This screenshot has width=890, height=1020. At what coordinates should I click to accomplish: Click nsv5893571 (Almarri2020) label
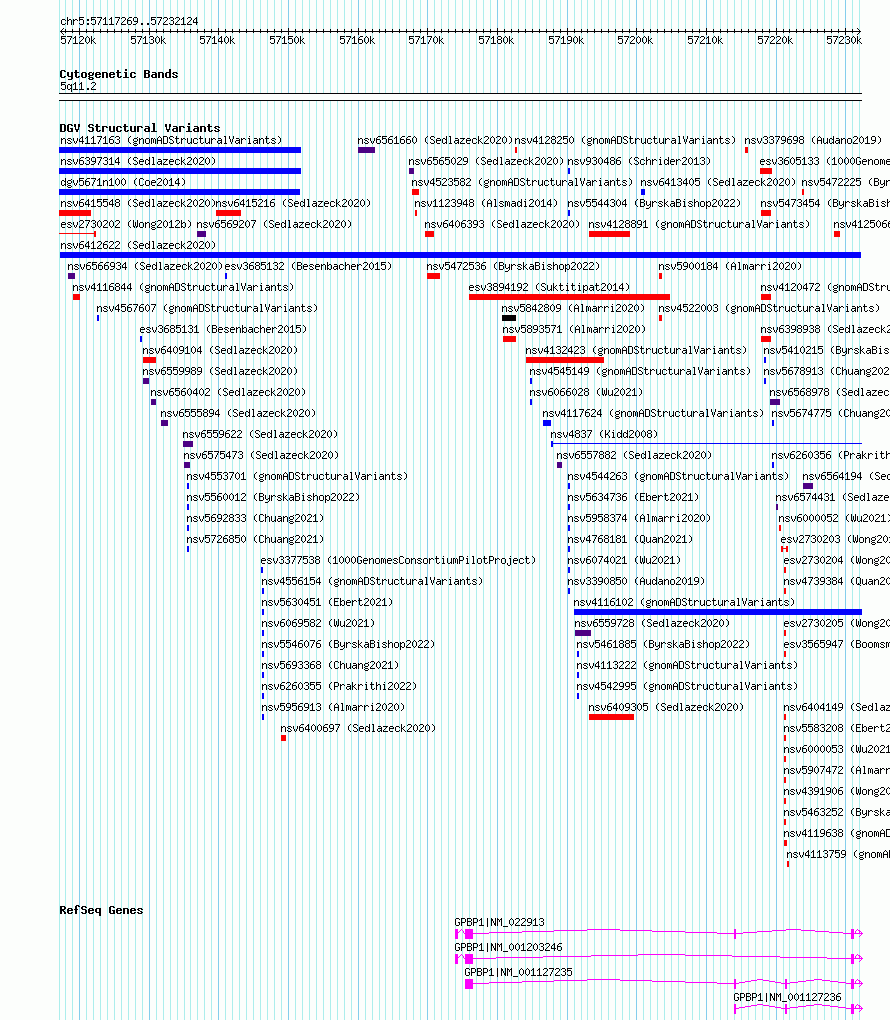[x=574, y=329]
